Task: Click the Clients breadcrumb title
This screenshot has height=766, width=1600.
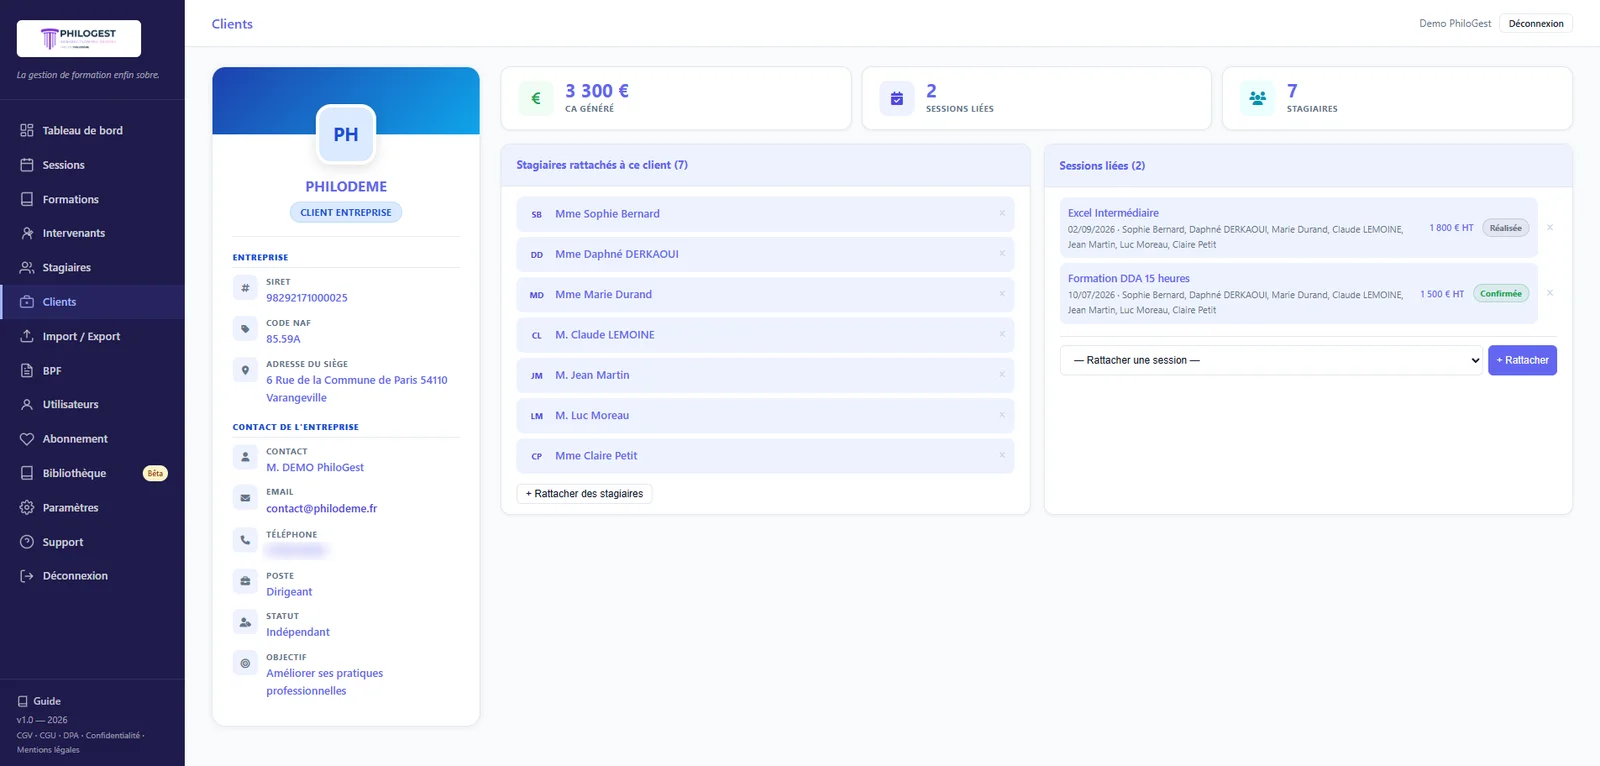Action: click(232, 24)
